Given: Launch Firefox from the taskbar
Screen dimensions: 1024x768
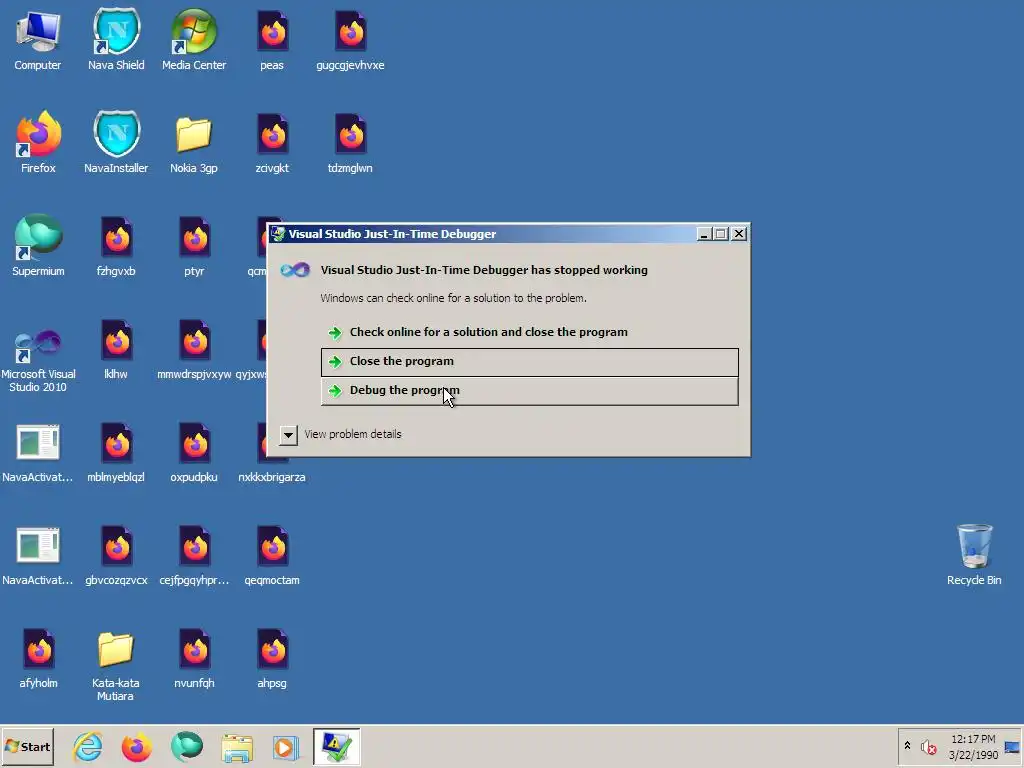Looking at the screenshot, I should [137, 747].
